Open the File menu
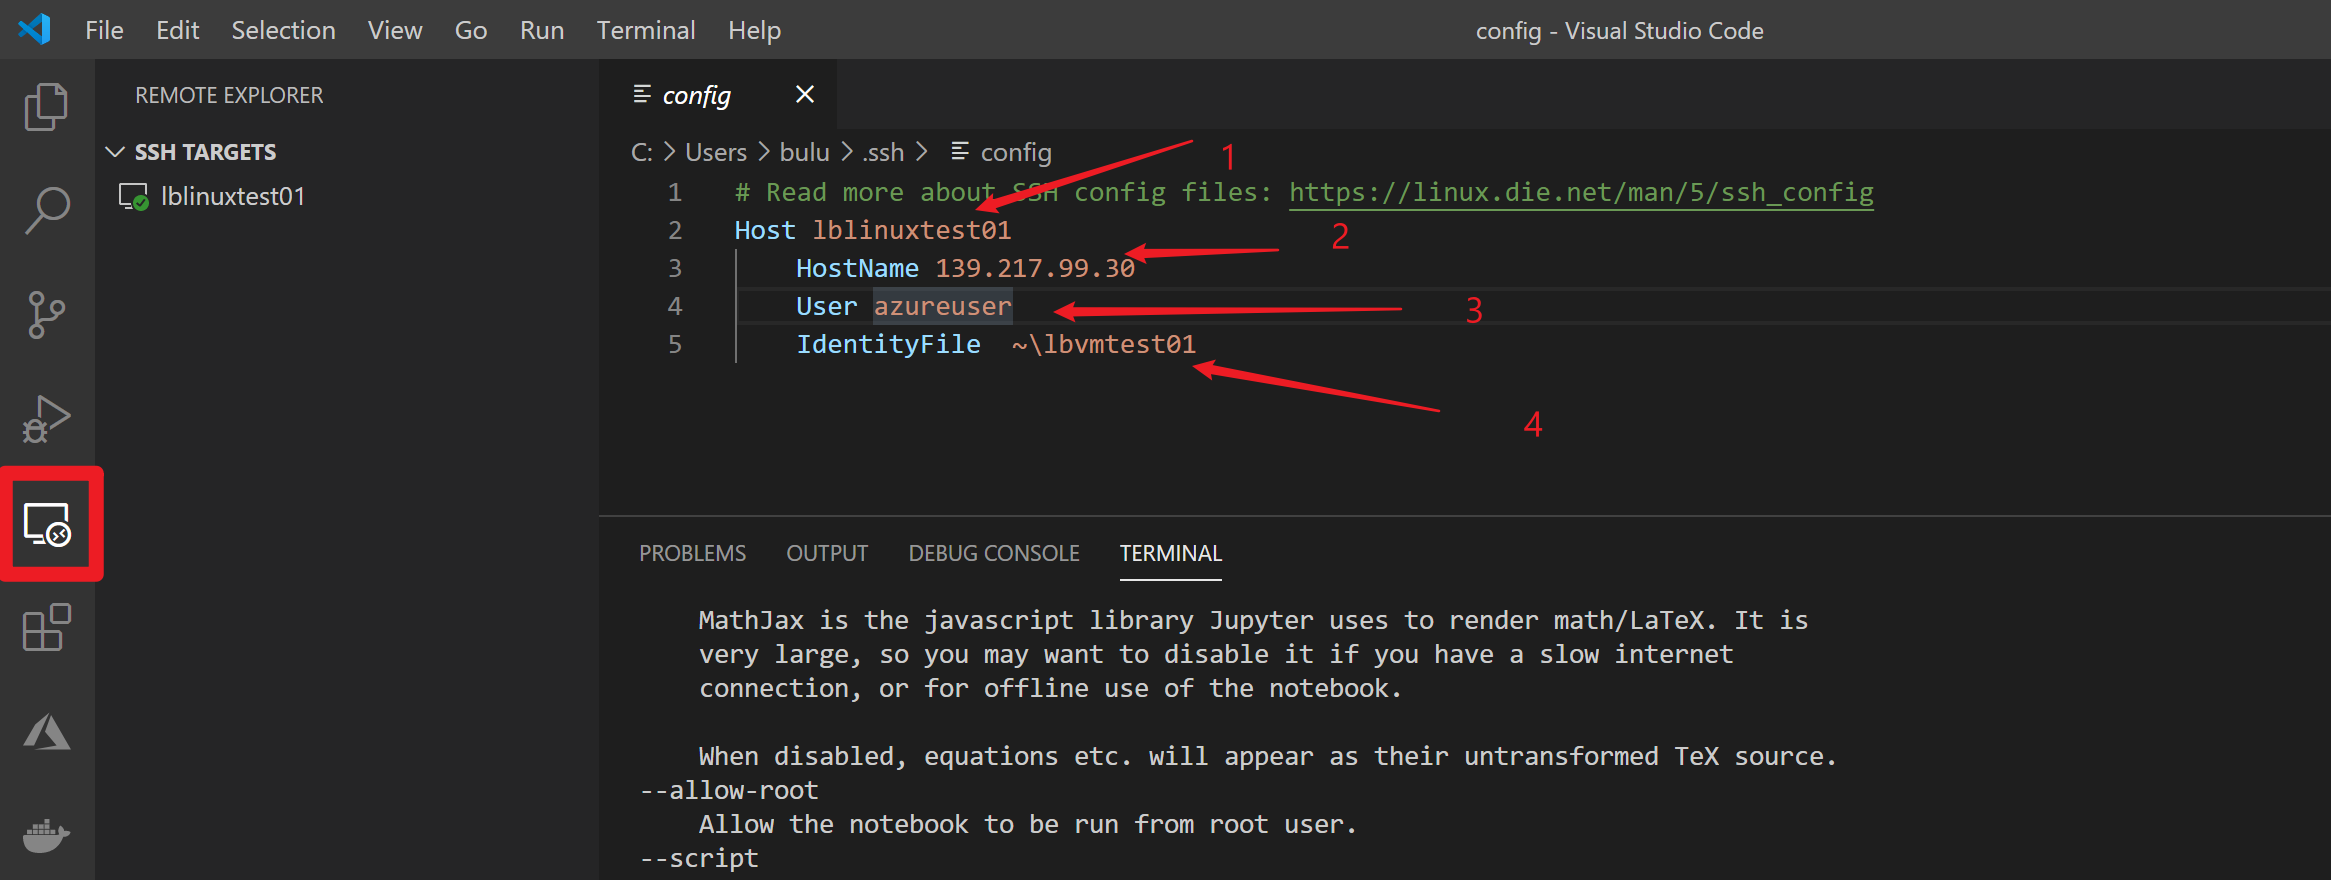Screen dimensions: 2331x880 [x=104, y=31]
